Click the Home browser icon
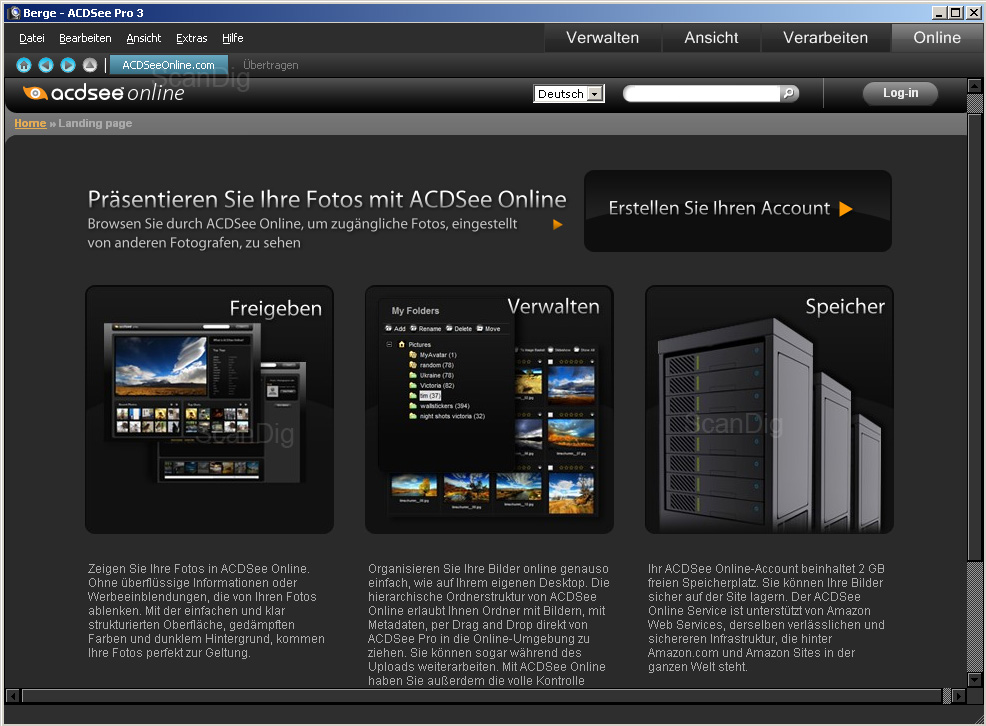The height and width of the screenshot is (726, 986). [x=24, y=65]
